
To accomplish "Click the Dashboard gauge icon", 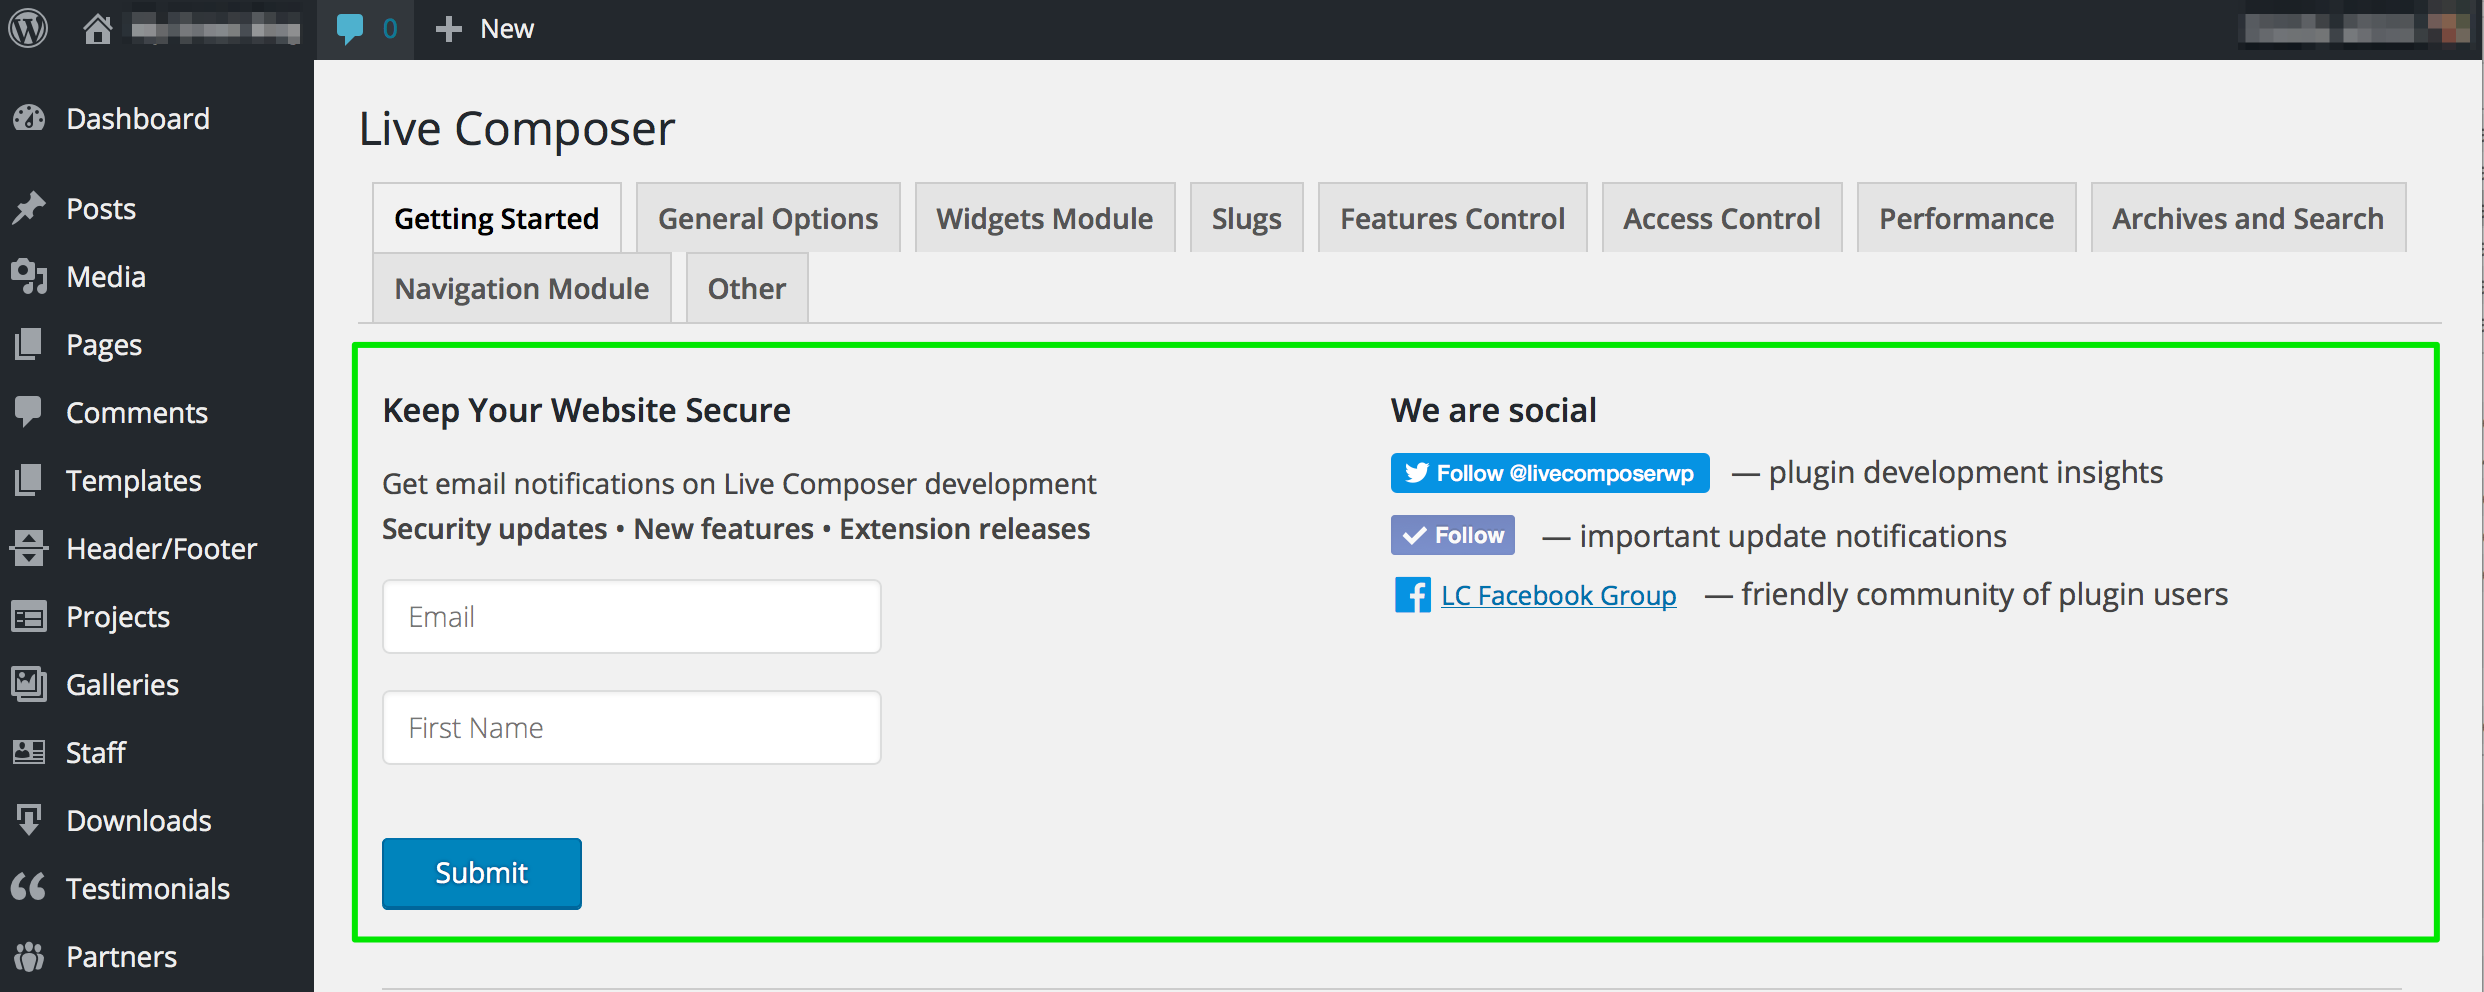I will click(30, 118).
